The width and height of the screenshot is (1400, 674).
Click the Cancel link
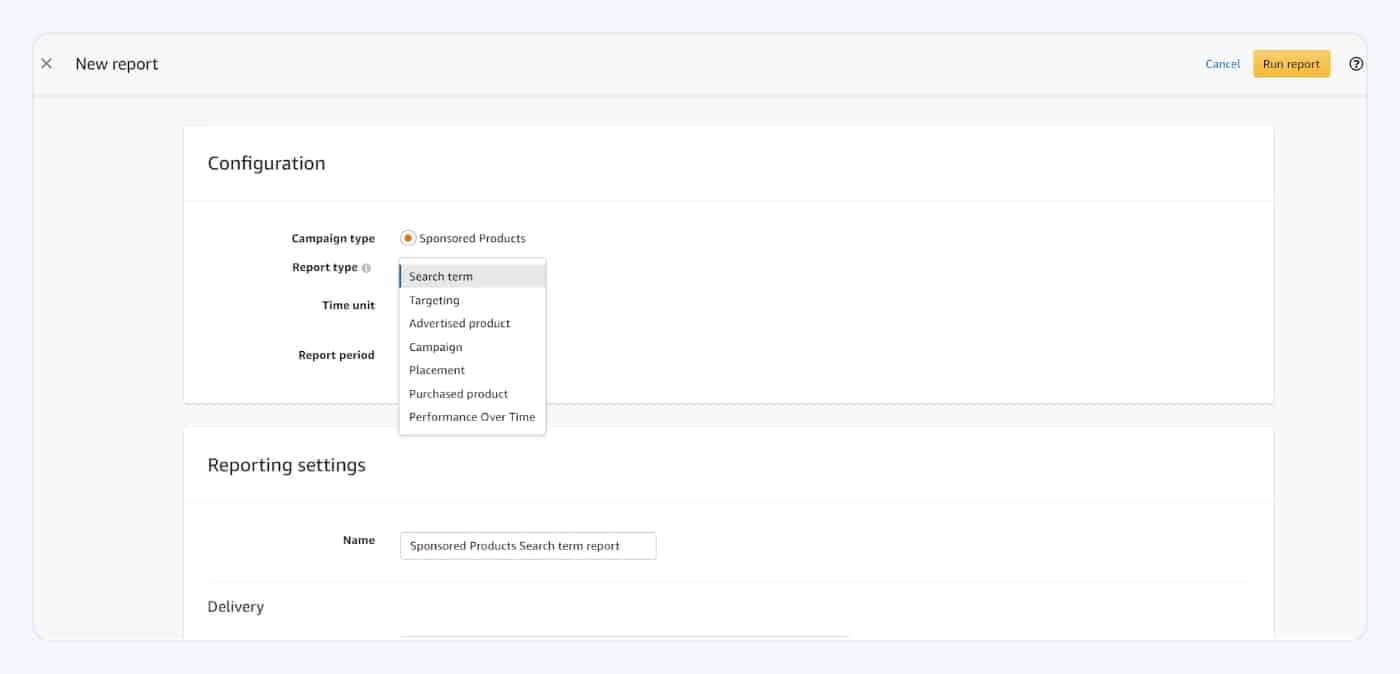pyautogui.click(x=1222, y=64)
